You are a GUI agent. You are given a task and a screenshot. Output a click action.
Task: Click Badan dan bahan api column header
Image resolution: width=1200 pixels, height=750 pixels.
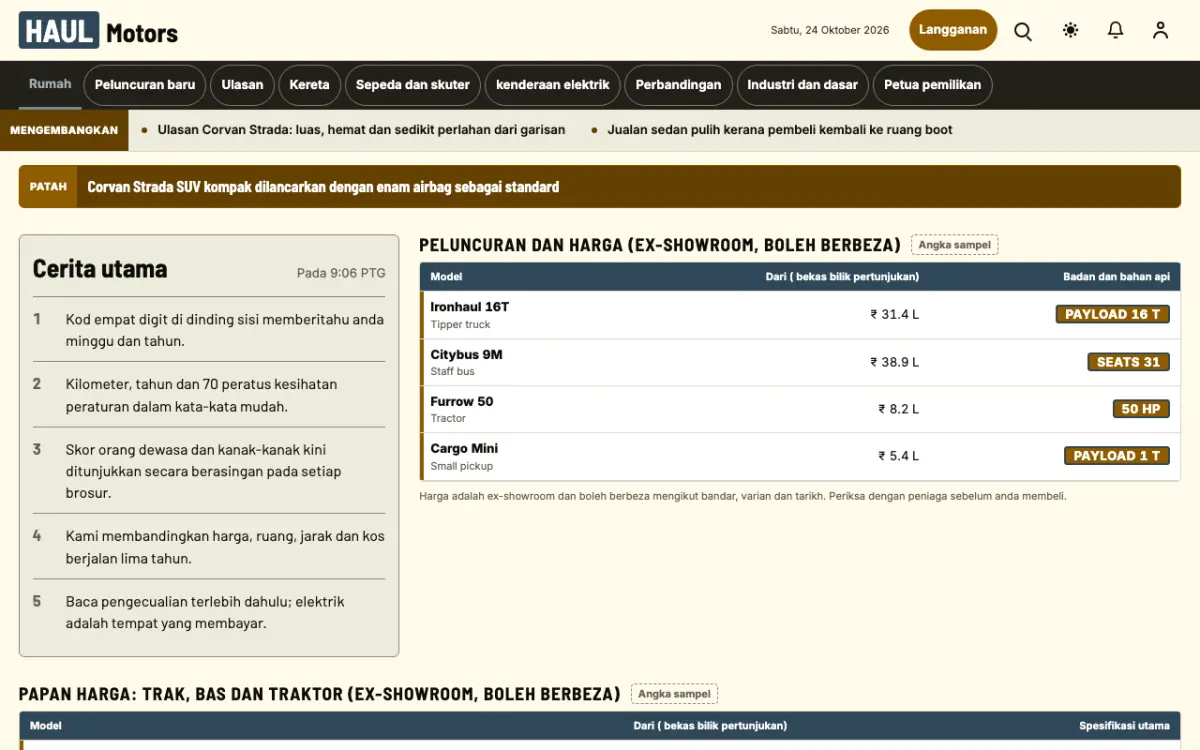tap(1116, 277)
